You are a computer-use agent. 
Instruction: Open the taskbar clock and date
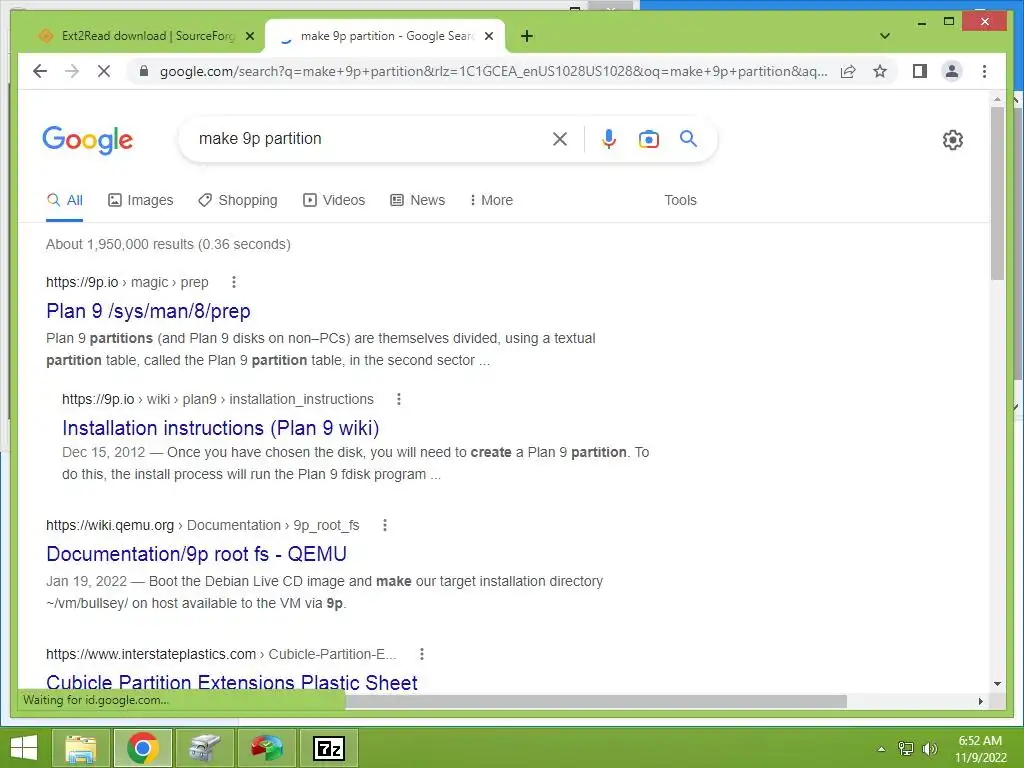[x=980, y=748]
